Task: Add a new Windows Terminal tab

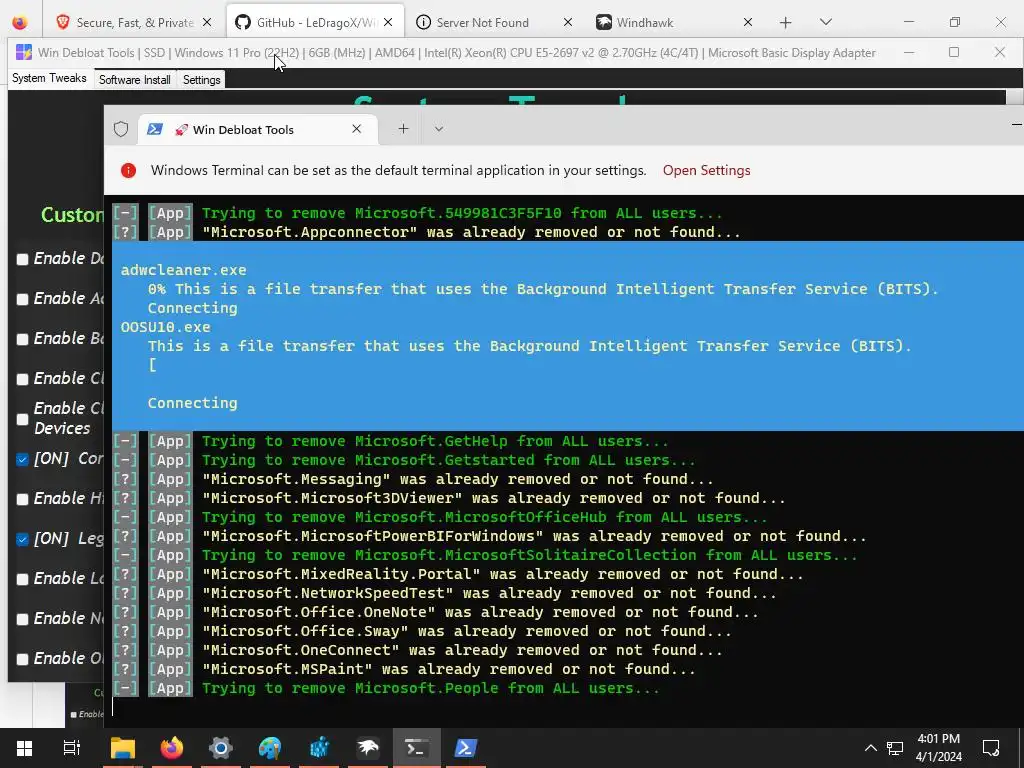Action: [403, 129]
